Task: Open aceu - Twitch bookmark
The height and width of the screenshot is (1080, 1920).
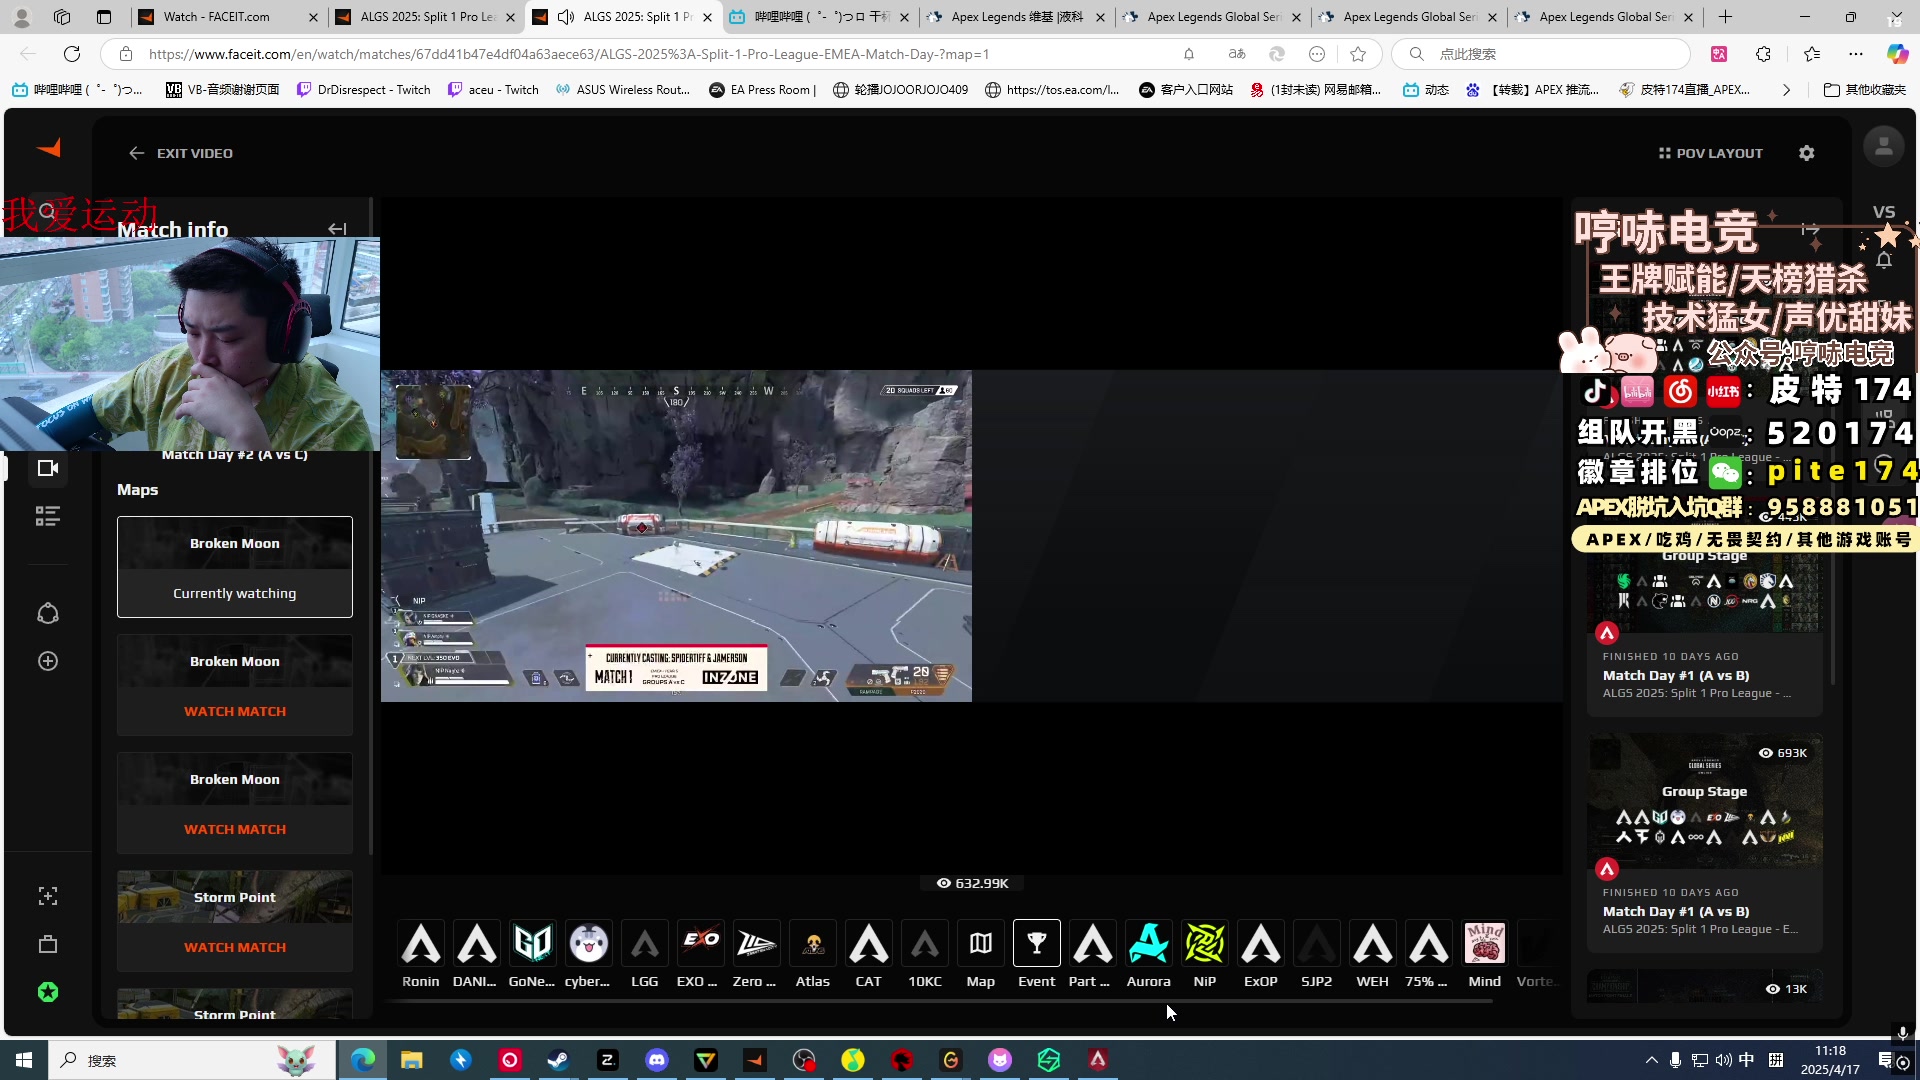Action: pyautogui.click(x=493, y=90)
